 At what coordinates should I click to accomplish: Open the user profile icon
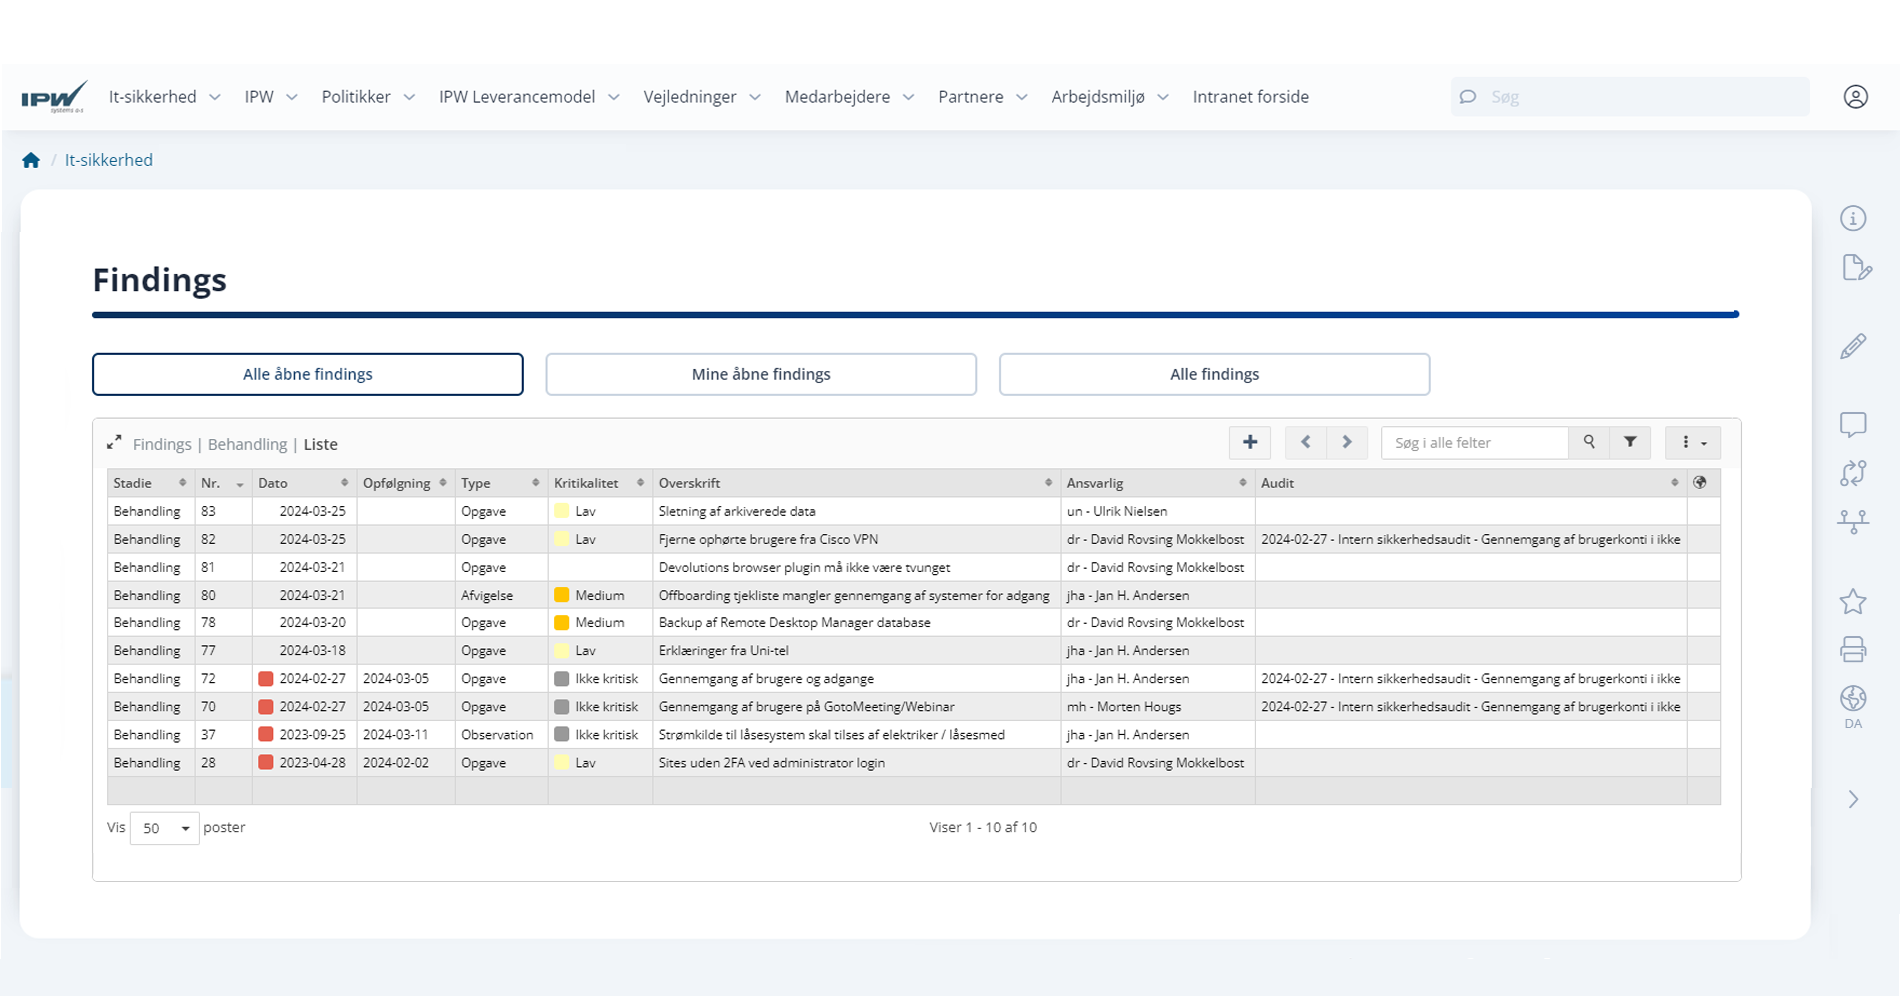[1856, 97]
